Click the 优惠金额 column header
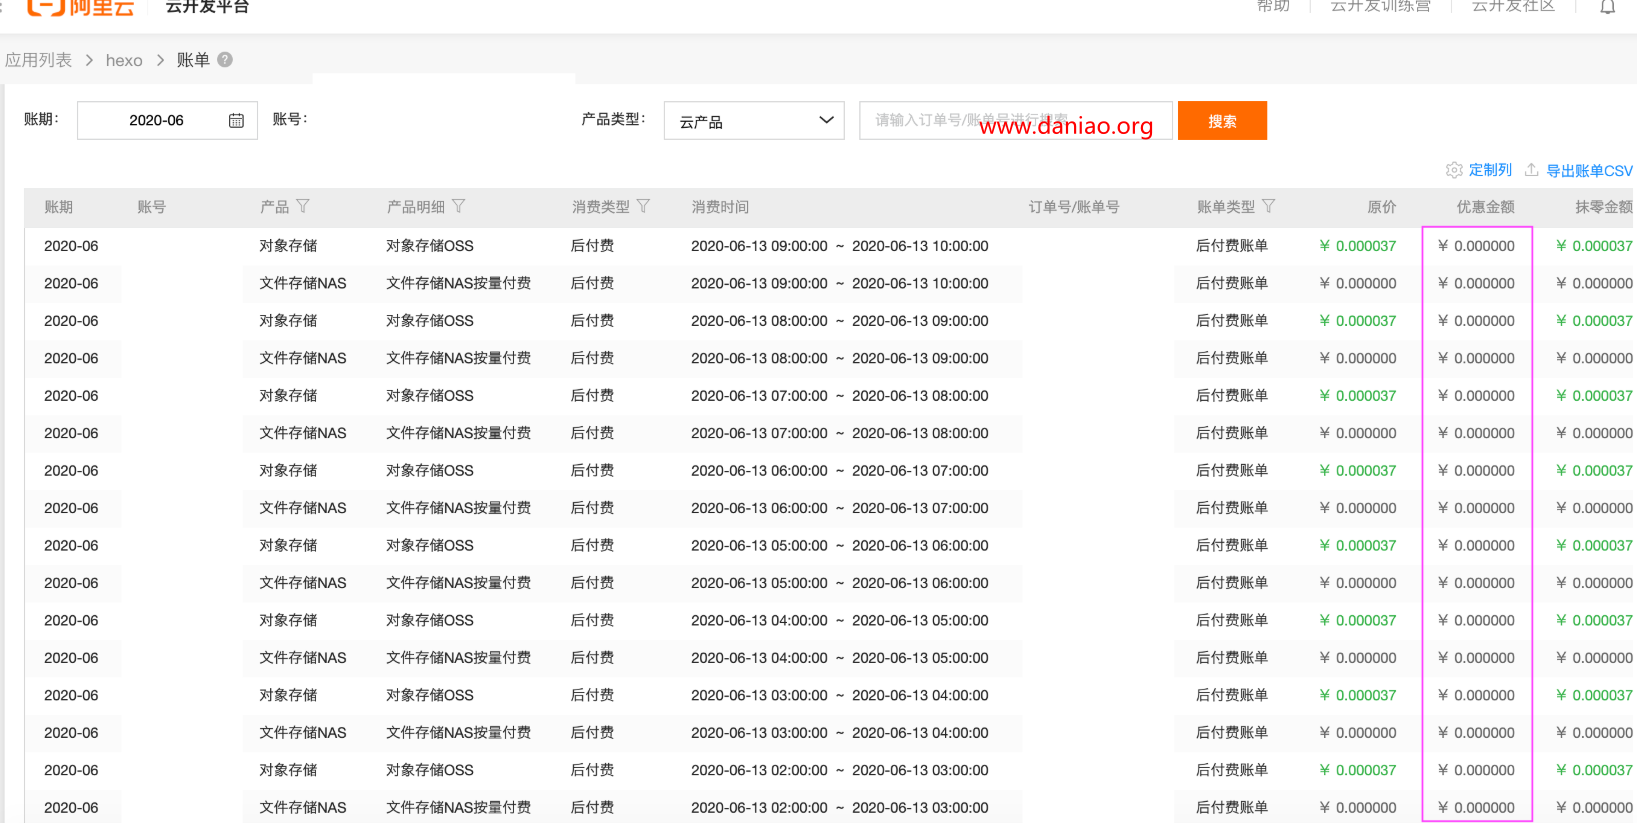This screenshot has width=1637, height=823. coord(1485,207)
